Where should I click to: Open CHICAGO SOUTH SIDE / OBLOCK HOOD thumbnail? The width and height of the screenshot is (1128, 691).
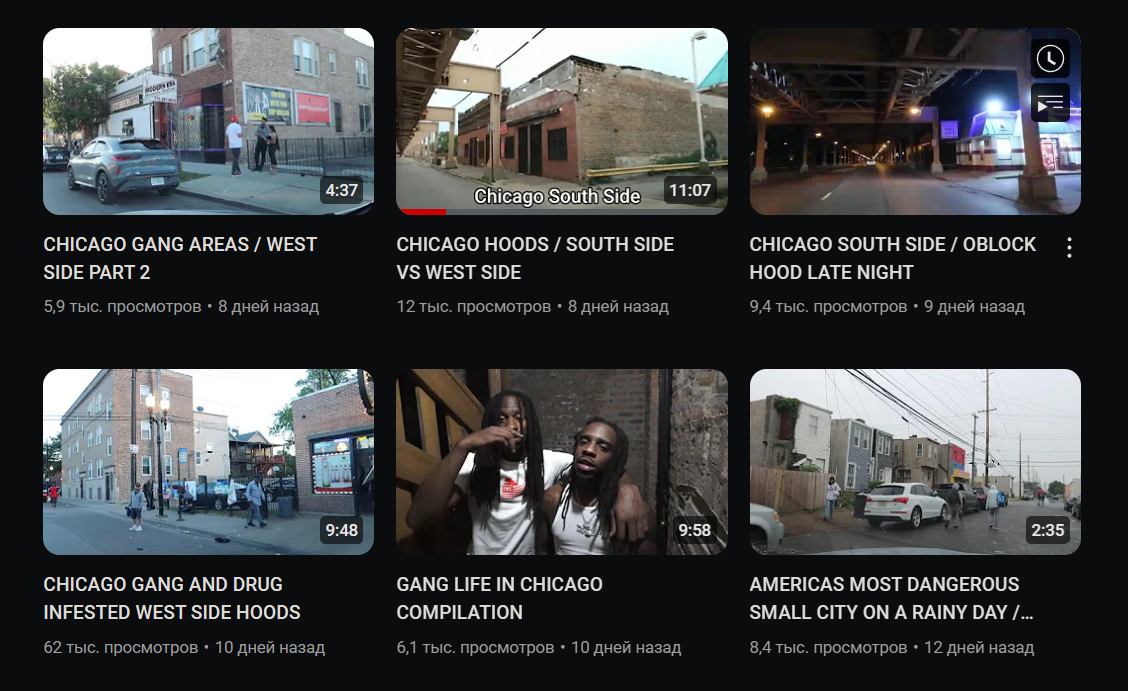914,121
